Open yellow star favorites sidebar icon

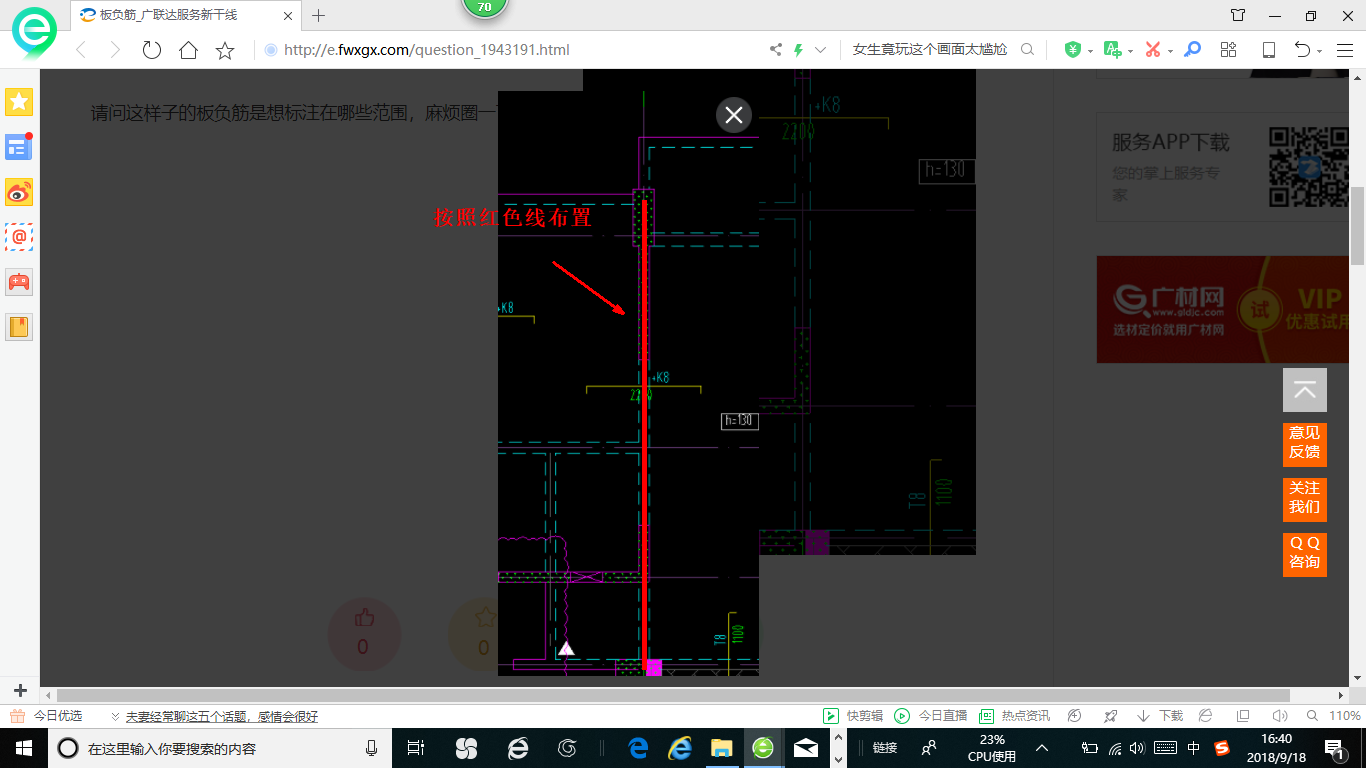(19, 102)
